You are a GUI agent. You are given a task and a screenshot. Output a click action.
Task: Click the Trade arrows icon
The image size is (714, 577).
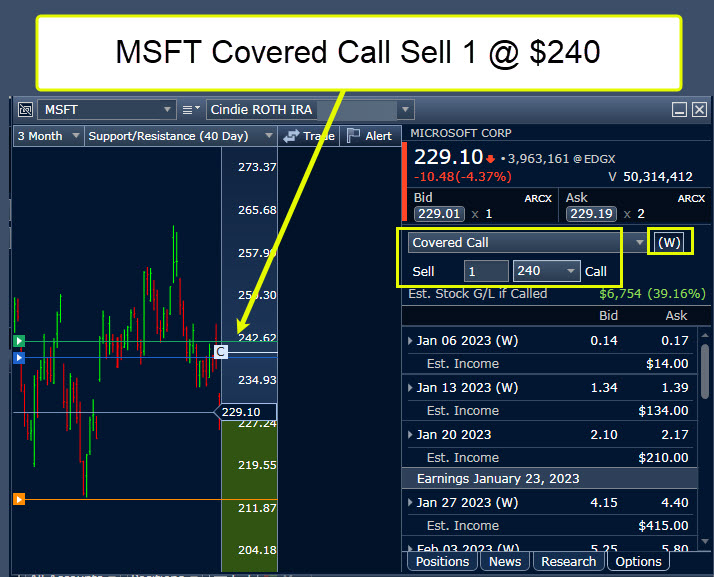point(292,136)
